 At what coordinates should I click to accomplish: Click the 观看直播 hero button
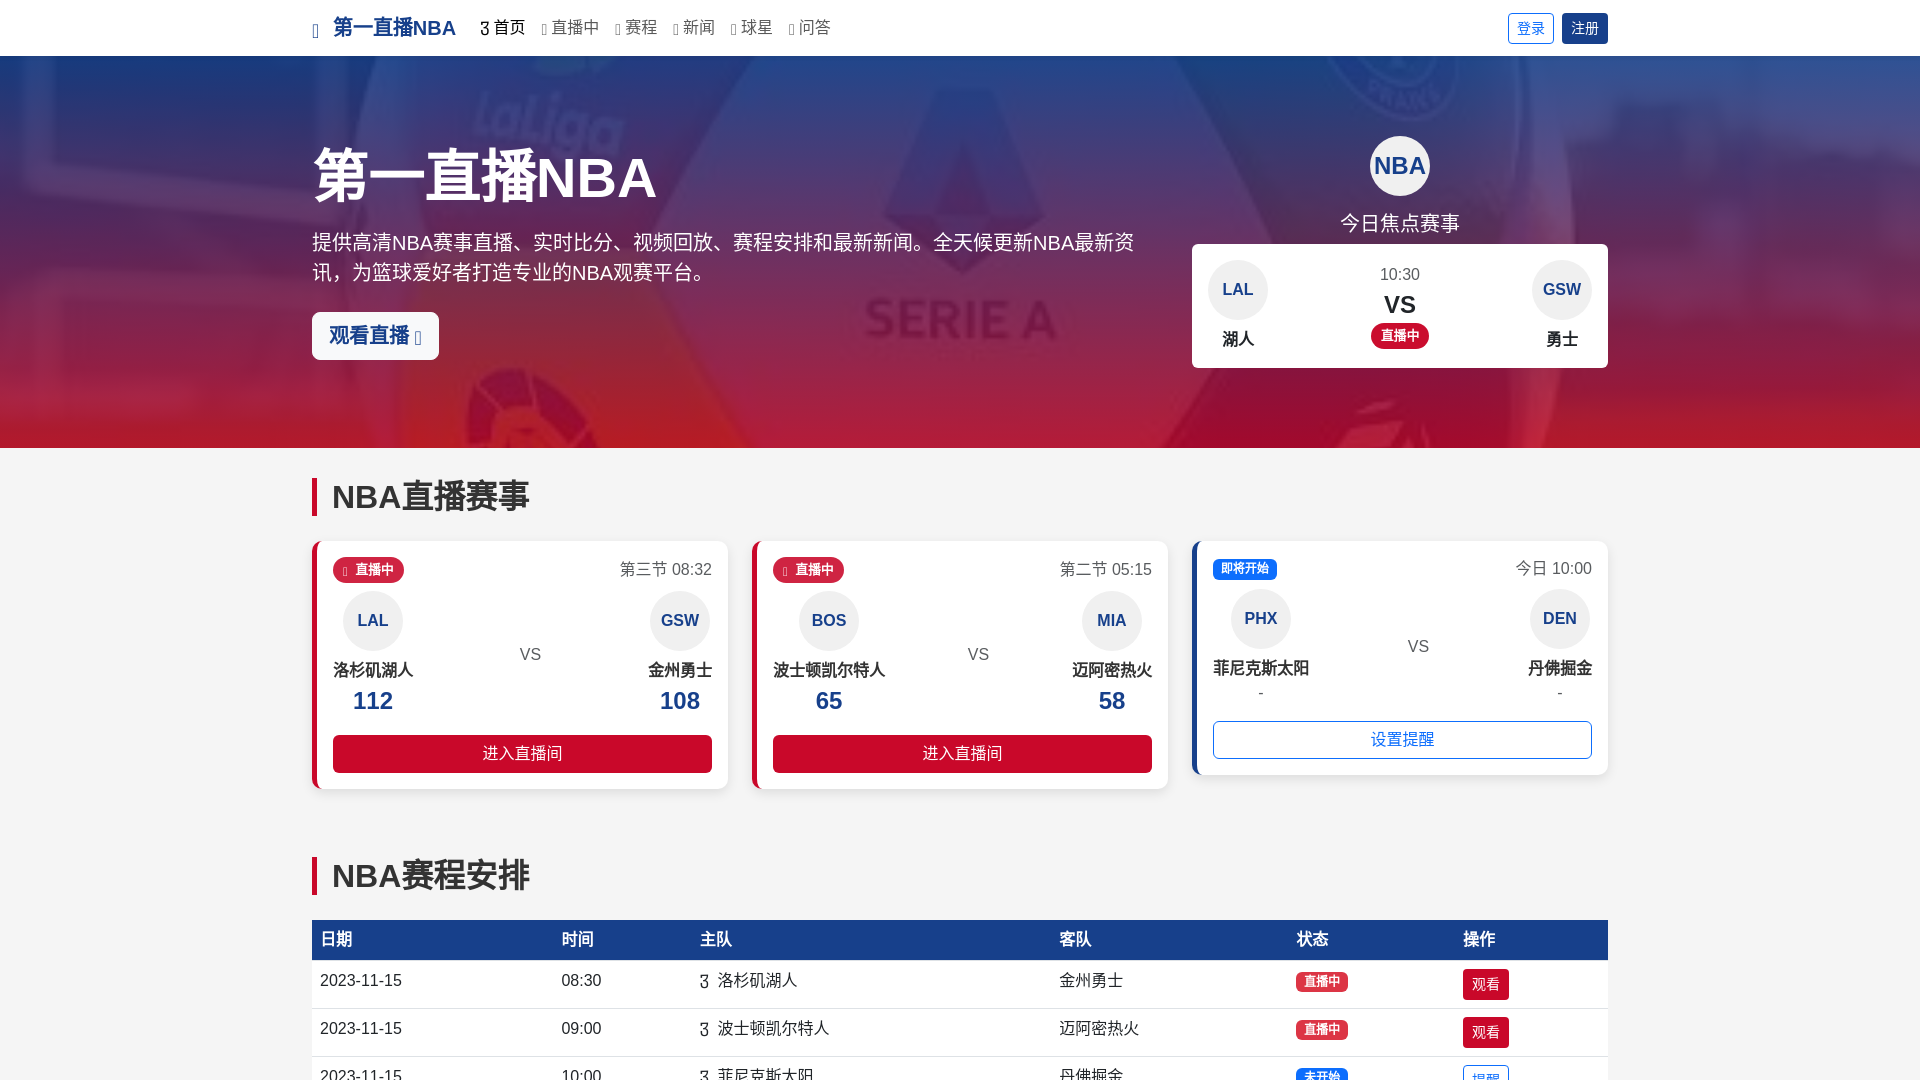(x=375, y=336)
